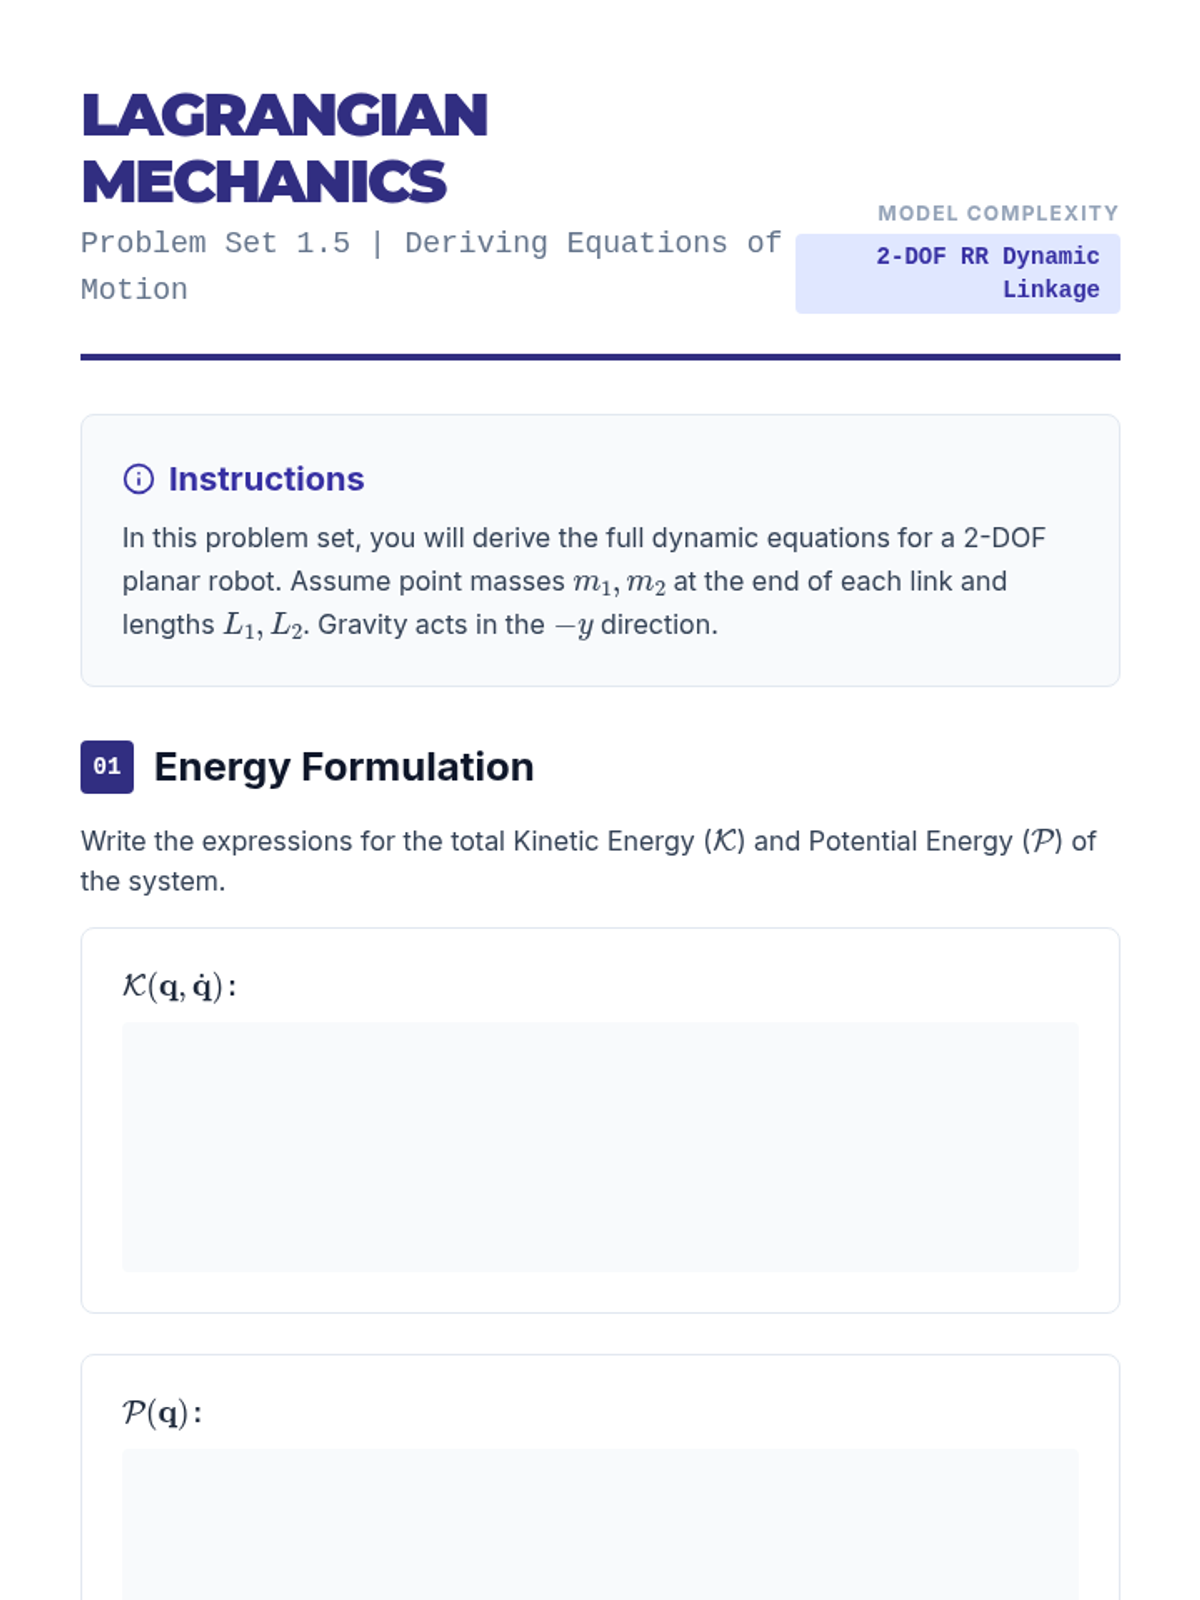The image size is (1200, 1600).
Task: Click the MODEL COMPLEXITY label
Action: pyautogui.click(x=997, y=213)
